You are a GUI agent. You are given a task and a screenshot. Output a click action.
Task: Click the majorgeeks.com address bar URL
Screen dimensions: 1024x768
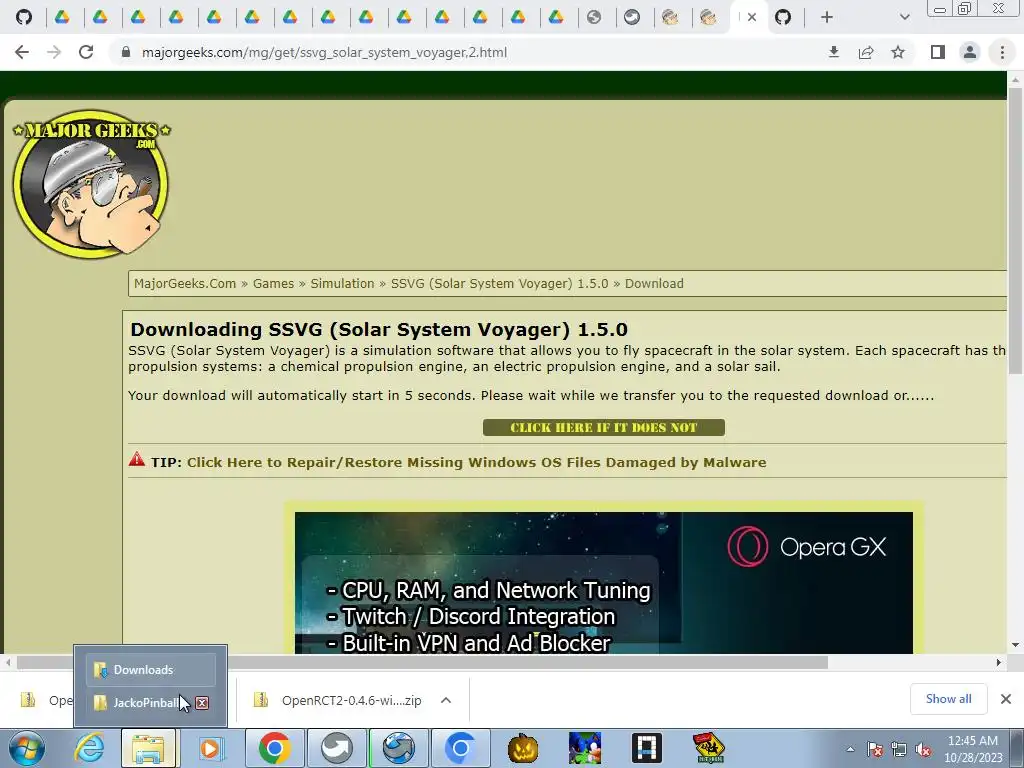click(x=324, y=52)
